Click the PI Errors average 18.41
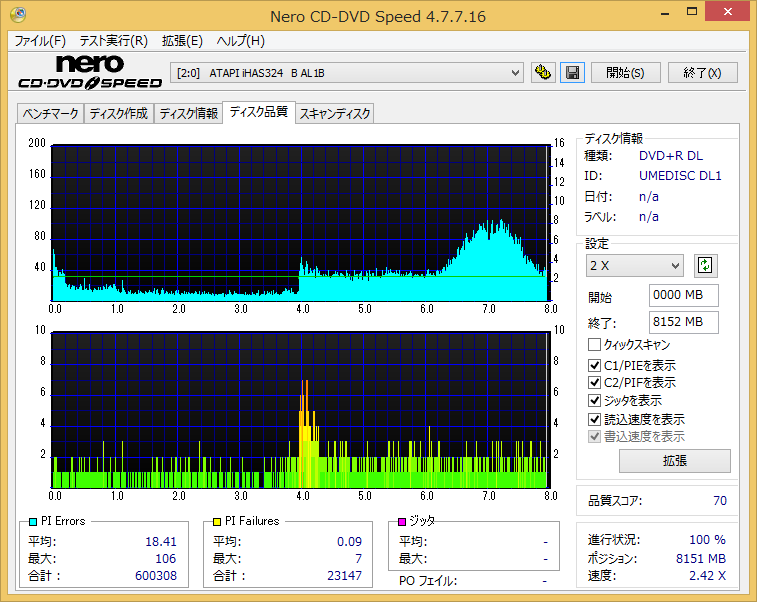The height and width of the screenshot is (602, 757). coord(161,542)
